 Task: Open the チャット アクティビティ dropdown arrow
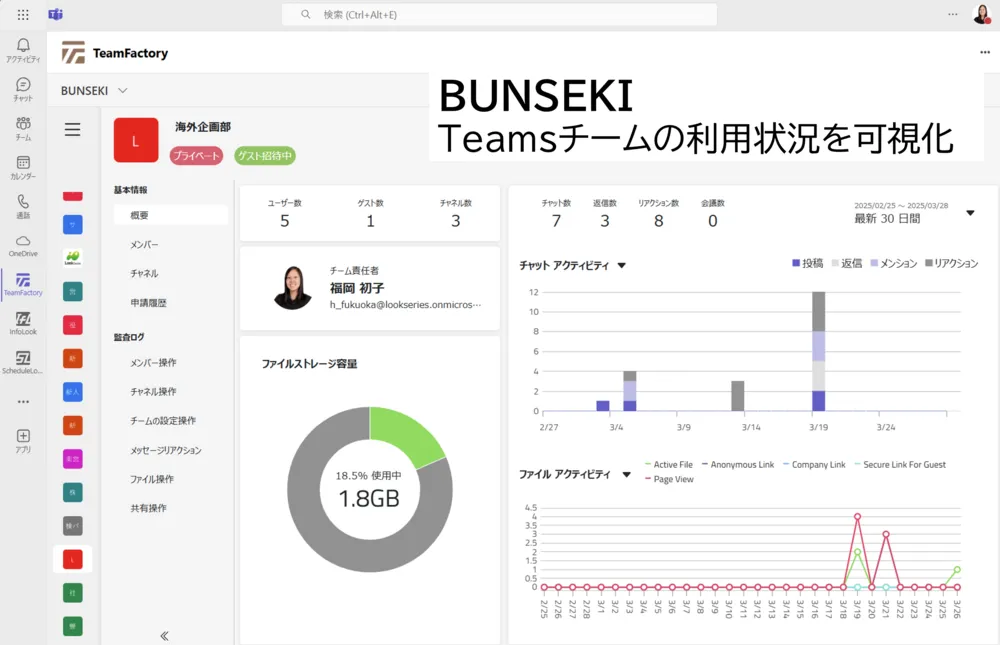pos(622,265)
